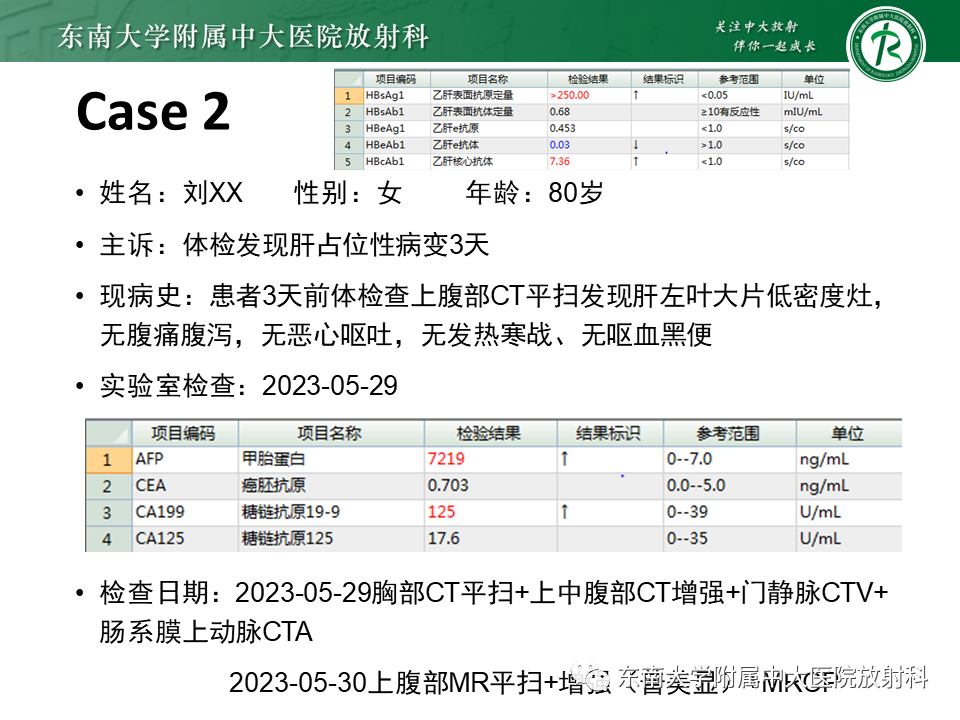Click the blue HBeAb1 result 0.03
The image size is (960, 720).
pyautogui.click(x=560, y=145)
